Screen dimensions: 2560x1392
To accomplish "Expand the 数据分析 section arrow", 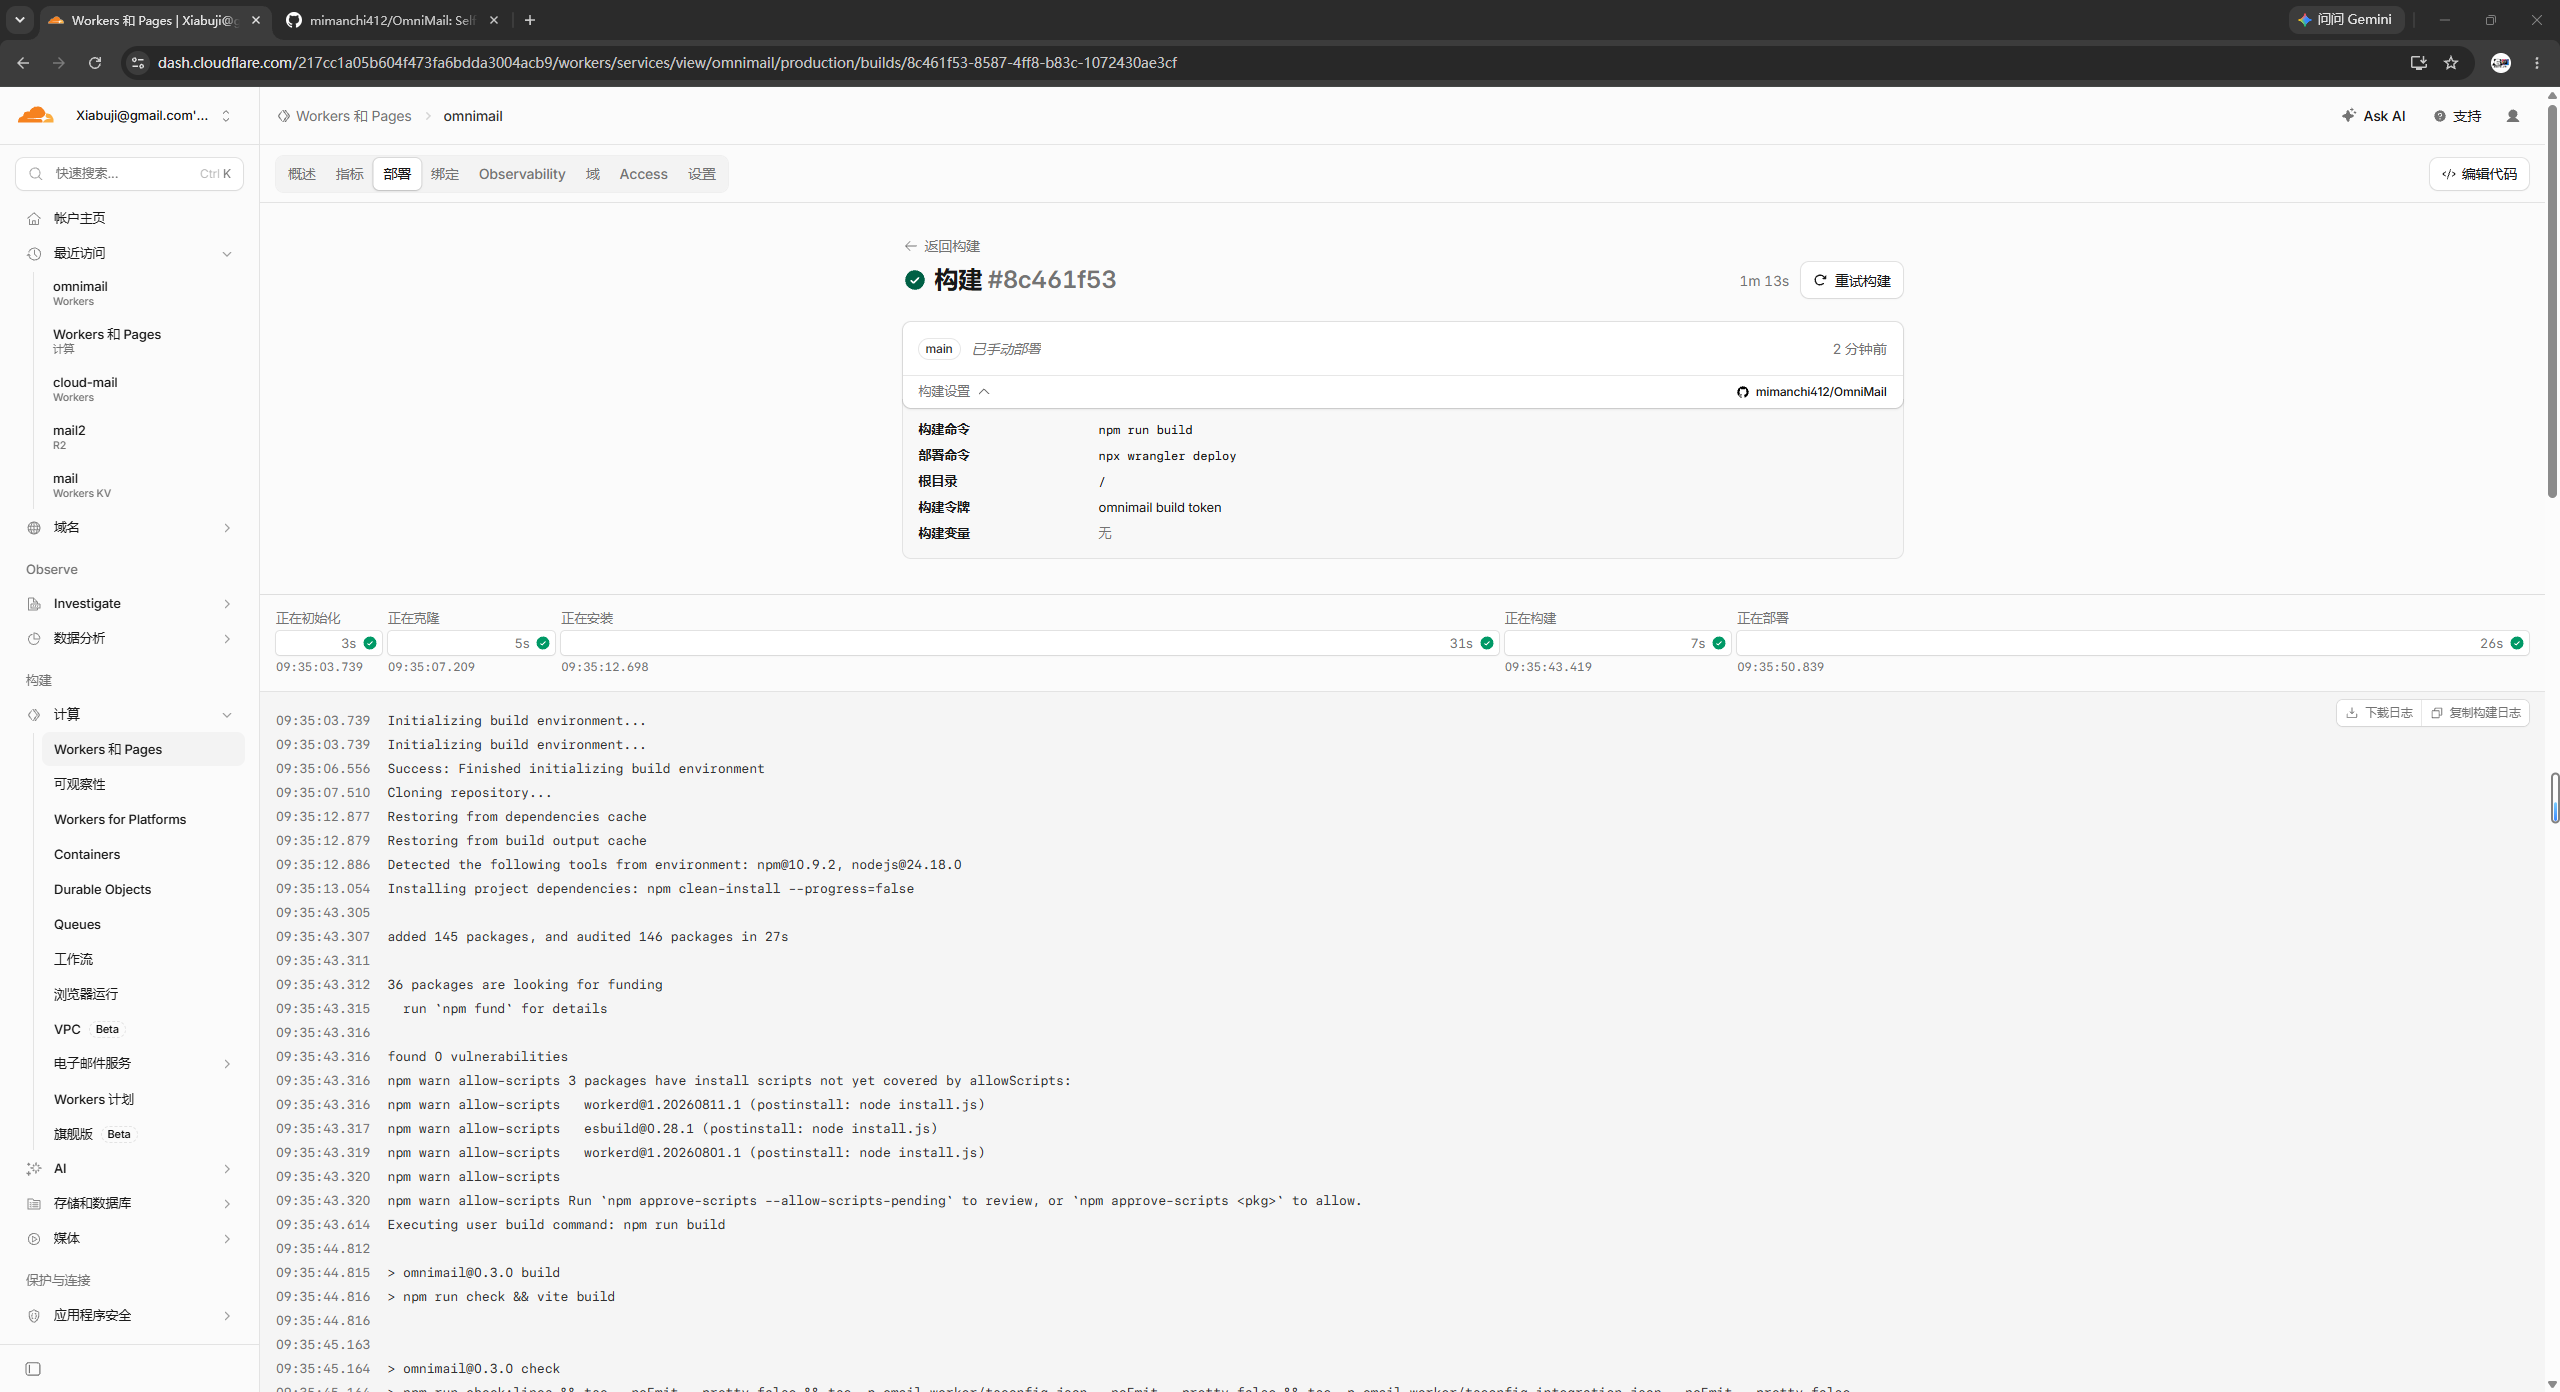I will [227, 639].
